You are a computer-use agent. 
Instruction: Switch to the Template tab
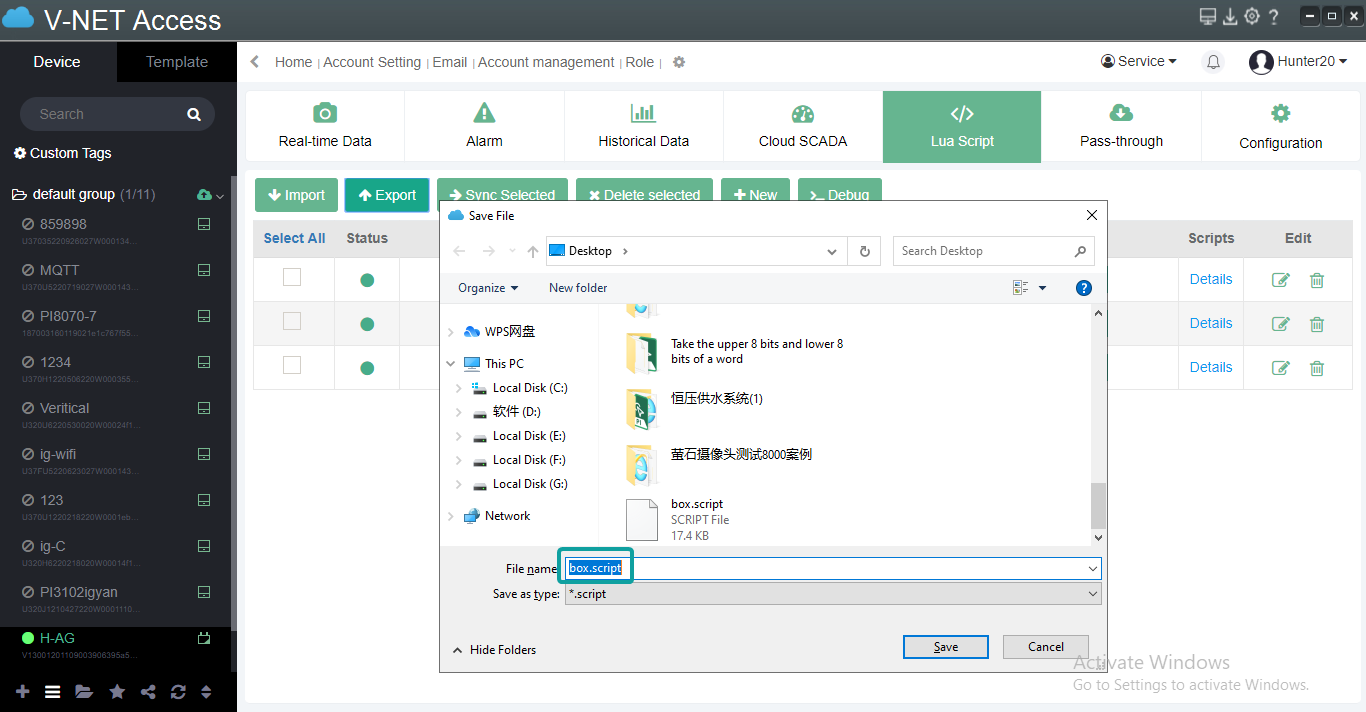pyautogui.click(x=176, y=61)
